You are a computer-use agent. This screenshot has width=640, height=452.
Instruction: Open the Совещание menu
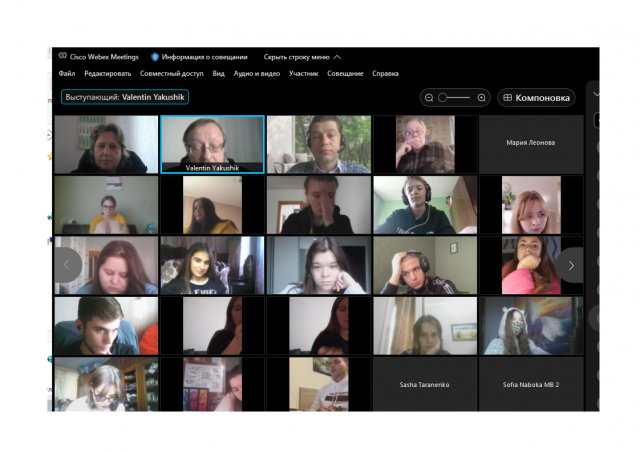pos(345,73)
